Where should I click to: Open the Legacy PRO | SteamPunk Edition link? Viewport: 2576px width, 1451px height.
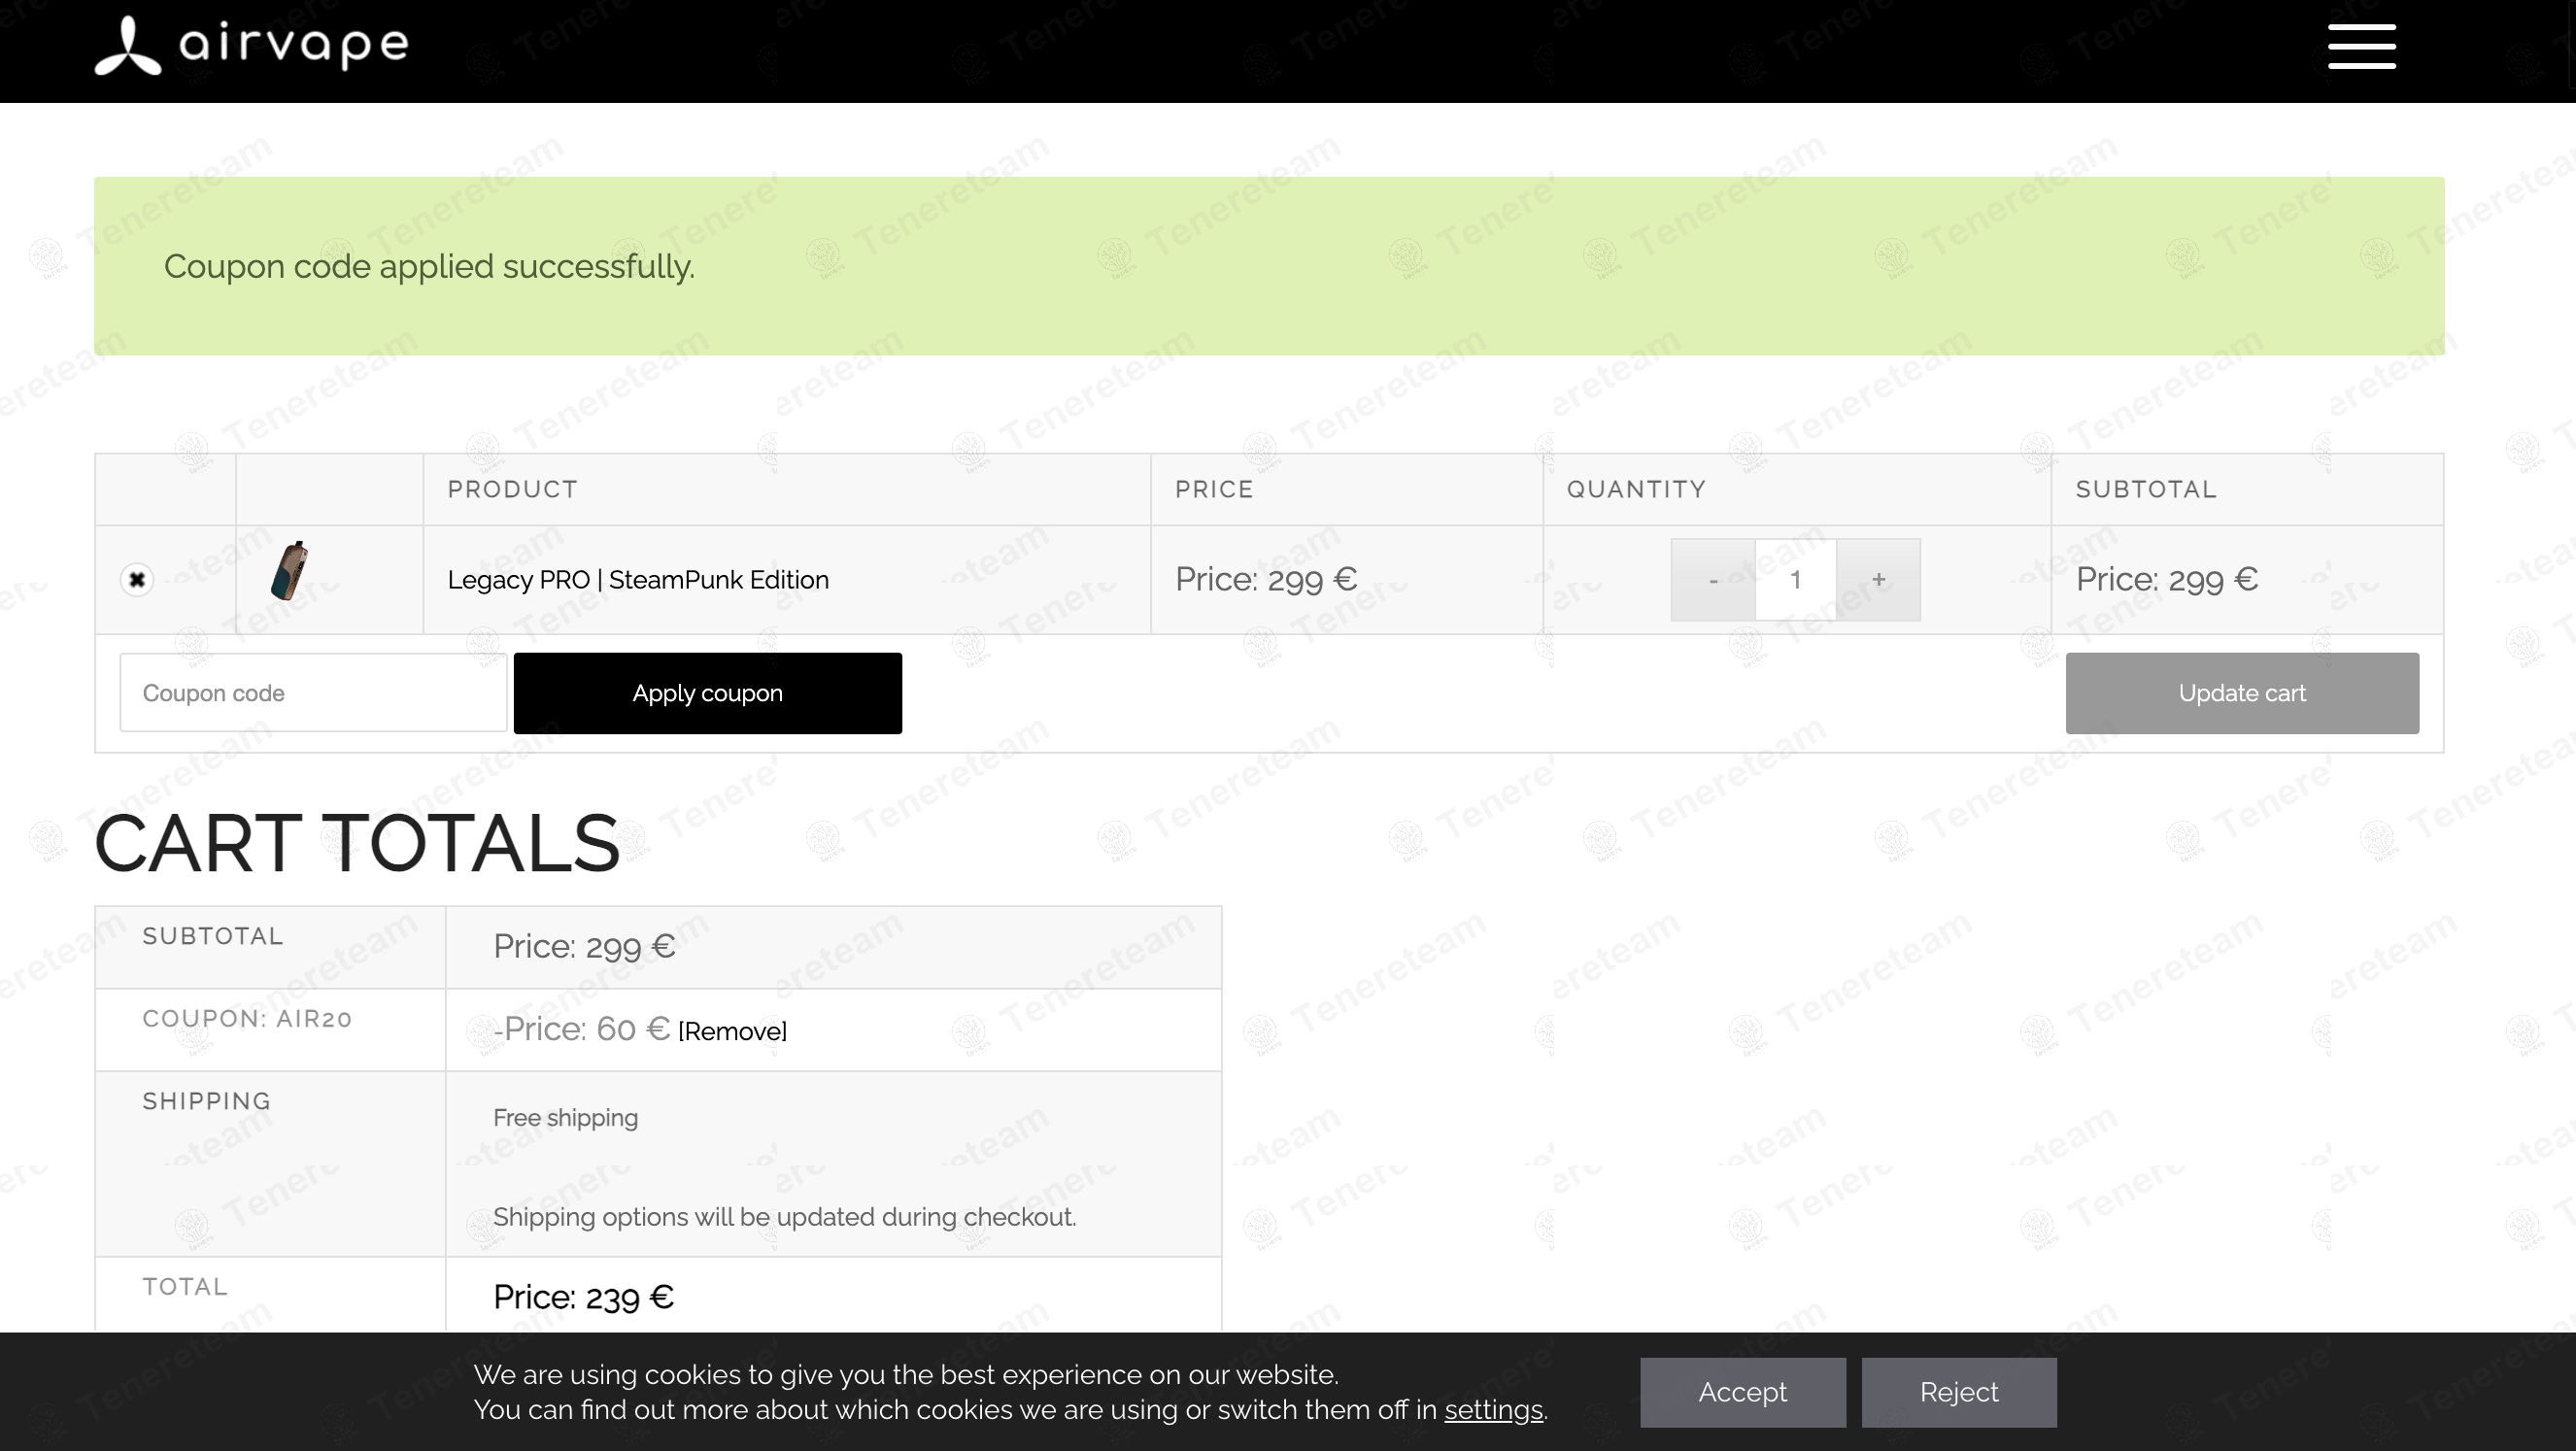[x=638, y=580]
